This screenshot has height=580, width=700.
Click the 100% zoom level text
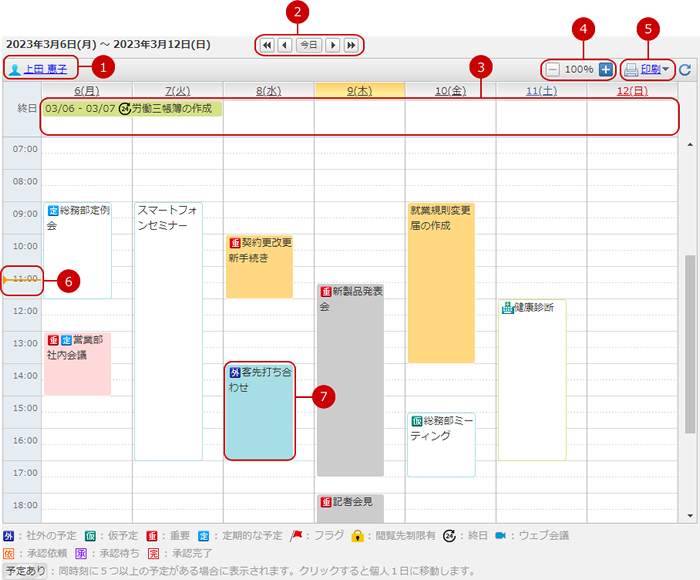coord(579,70)
